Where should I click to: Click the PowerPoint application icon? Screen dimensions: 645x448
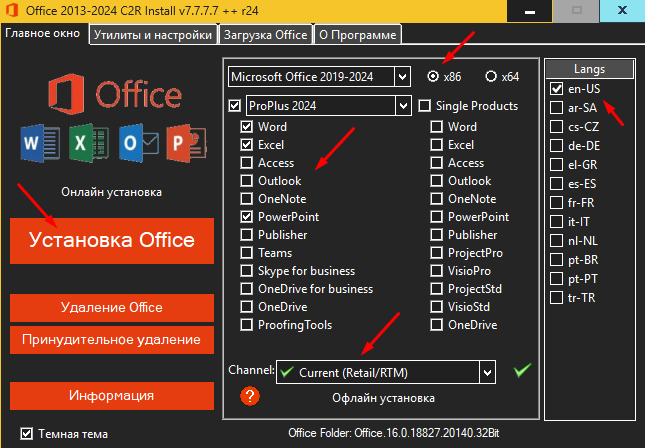point(187,143)
